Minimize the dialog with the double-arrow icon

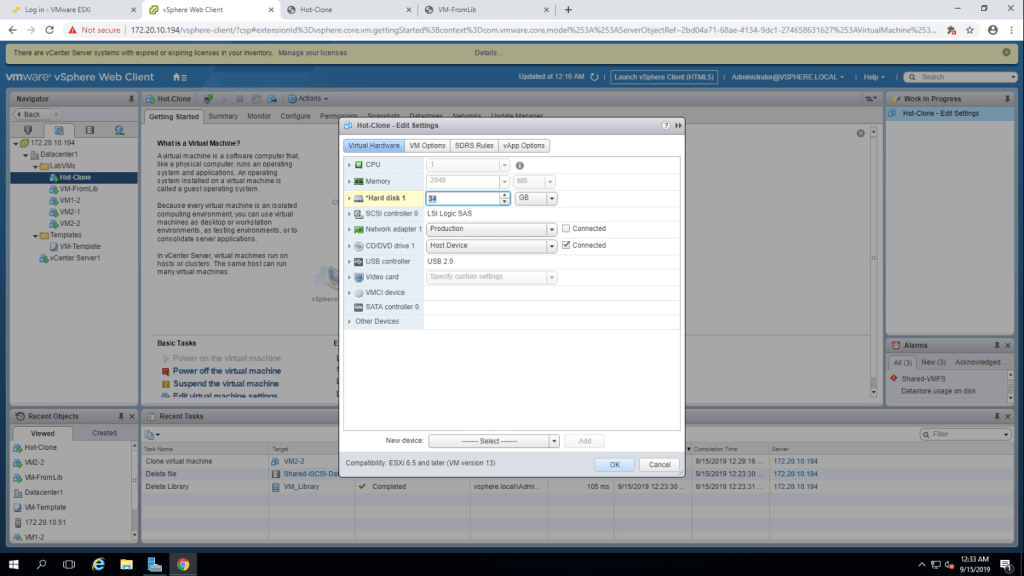click(679, 125)
